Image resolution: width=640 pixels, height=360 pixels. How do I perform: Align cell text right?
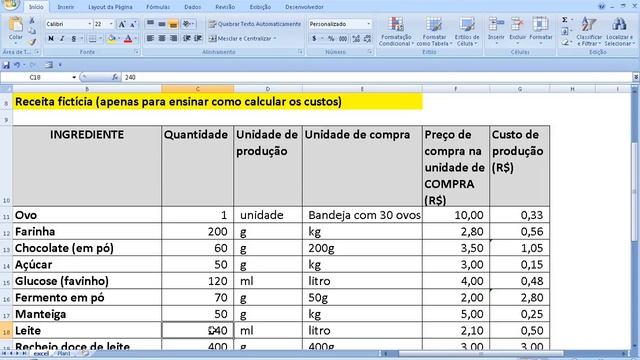click(x=173, y=38)
